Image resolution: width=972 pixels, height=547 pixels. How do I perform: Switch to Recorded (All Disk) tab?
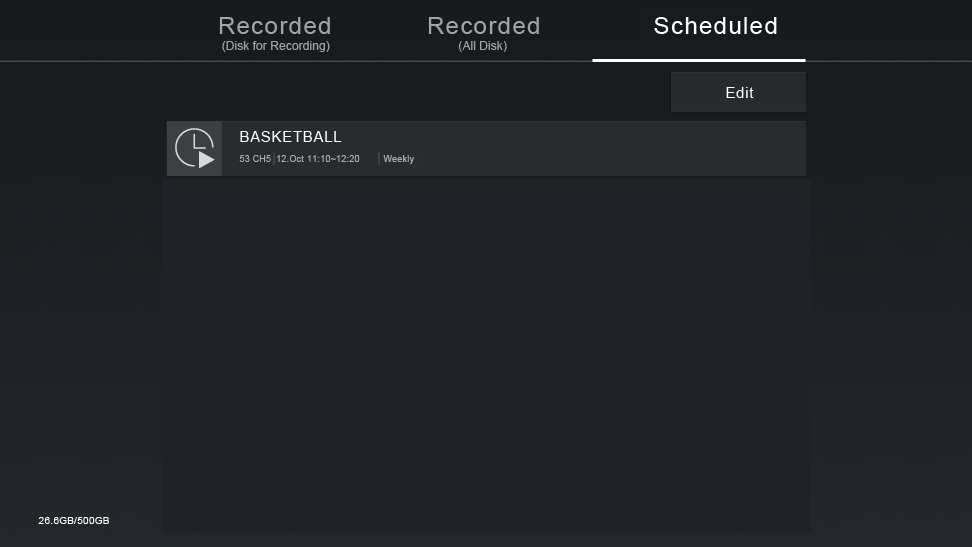pyautogui.click(x=484, y=33)
